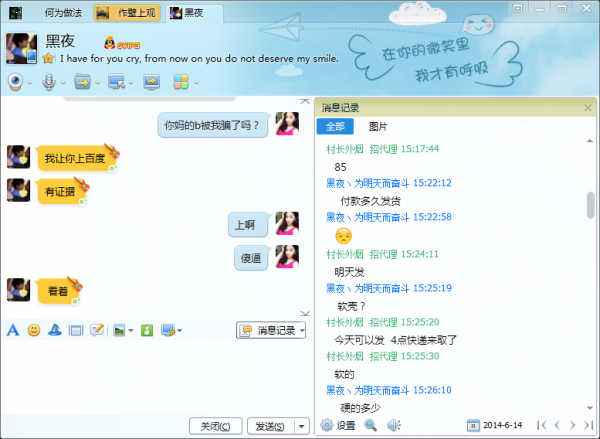Click the star icon beside the signature

coord(48,59)
